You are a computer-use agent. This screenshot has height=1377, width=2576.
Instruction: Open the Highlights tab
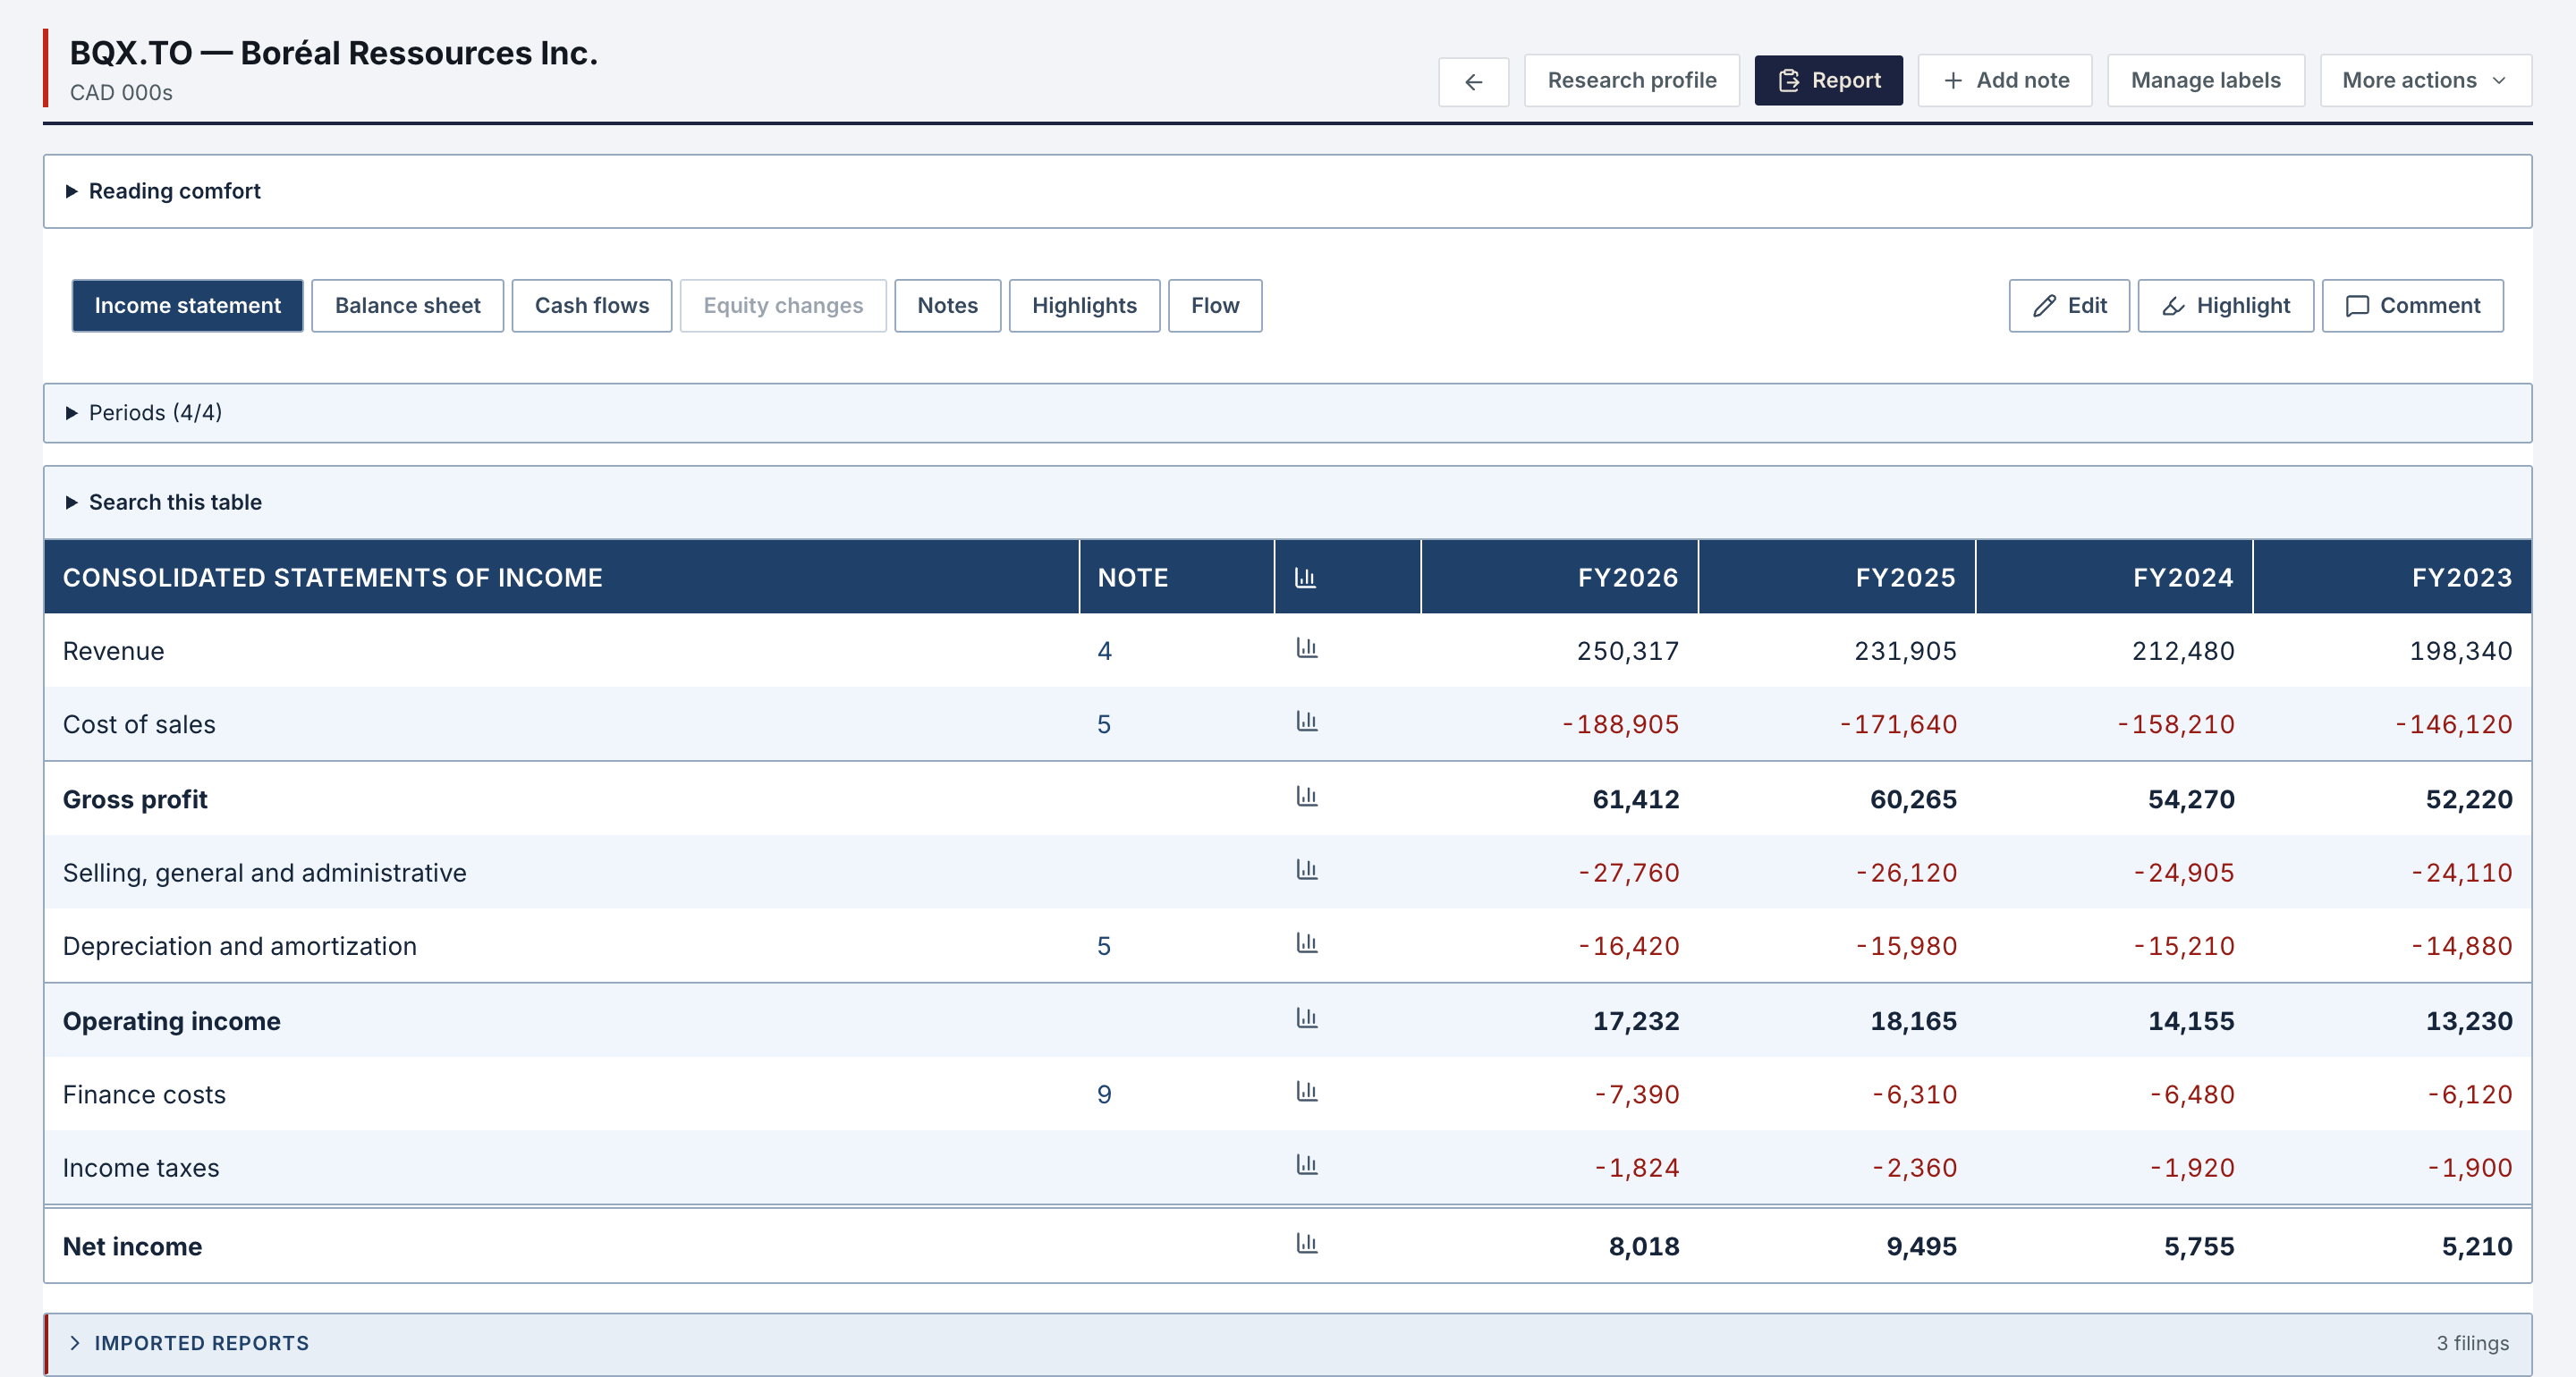1084,306
